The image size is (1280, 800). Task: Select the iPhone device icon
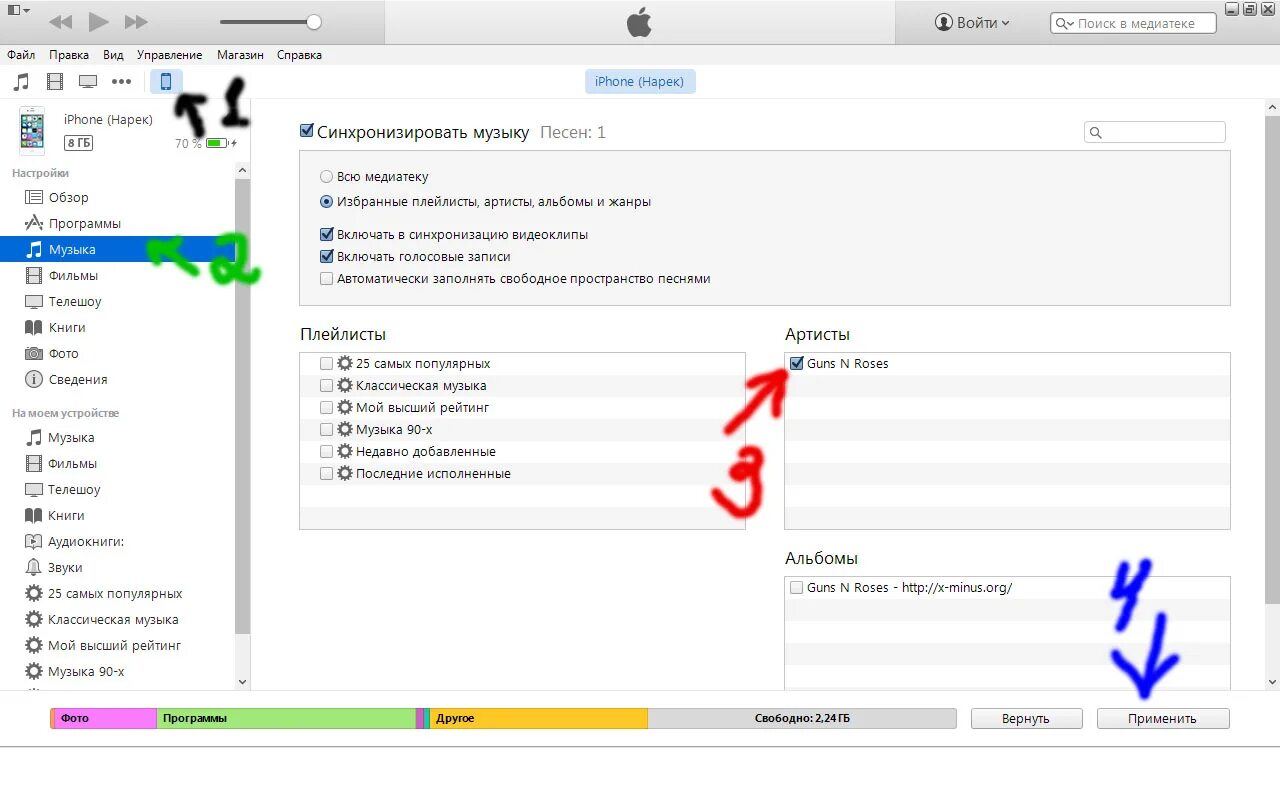click(x=166, y=82)
